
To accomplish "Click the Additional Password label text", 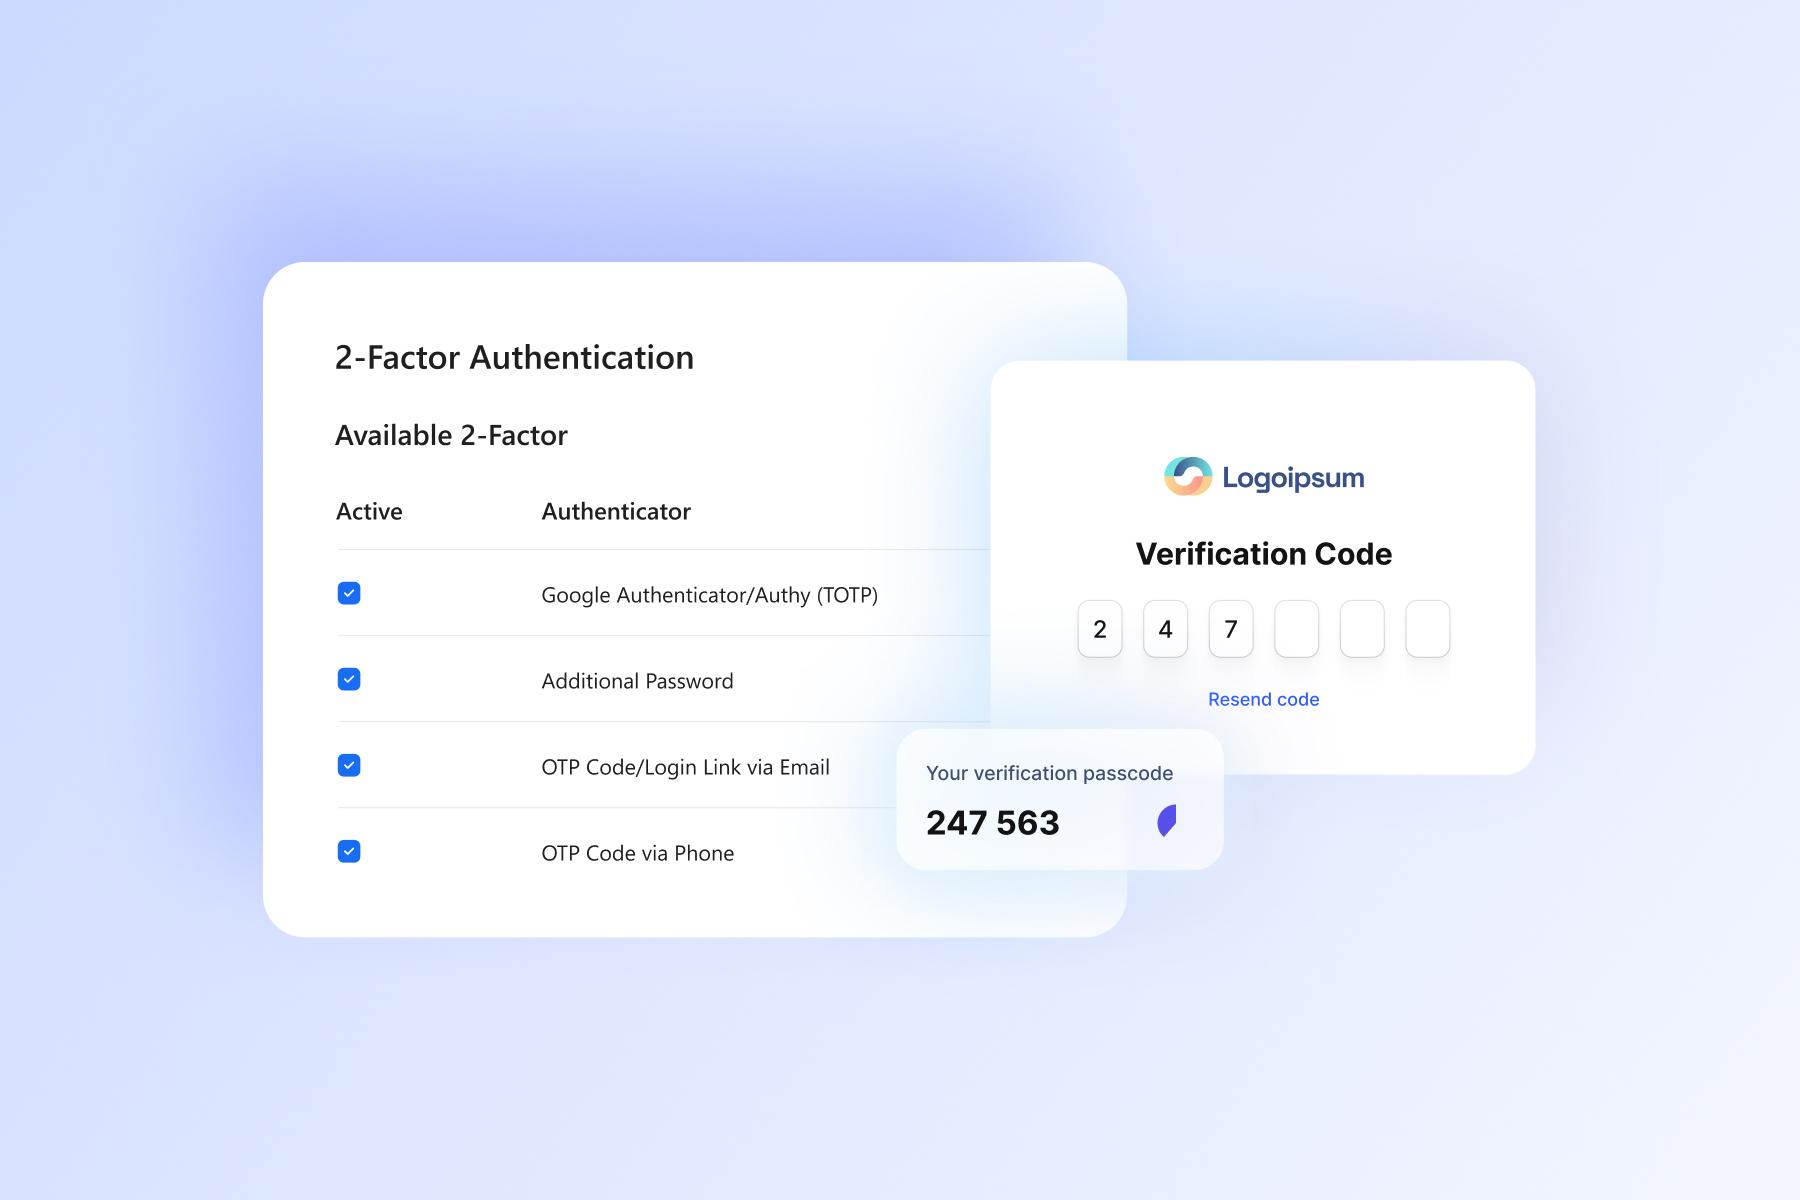I will coord(637,682).
